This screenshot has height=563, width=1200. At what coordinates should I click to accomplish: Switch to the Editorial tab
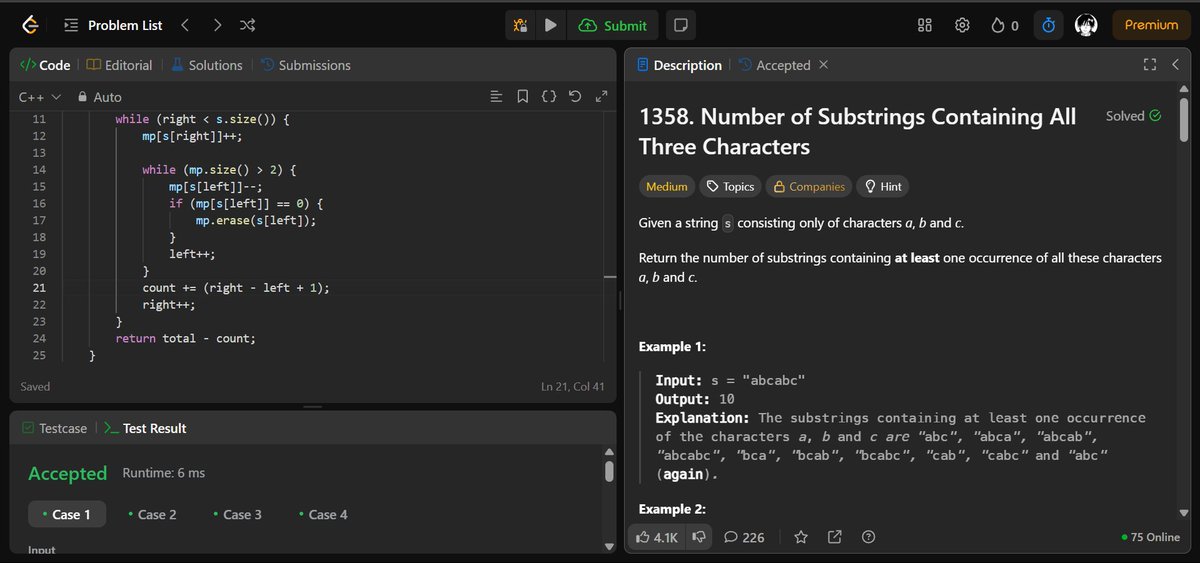(x=119, y=65)
